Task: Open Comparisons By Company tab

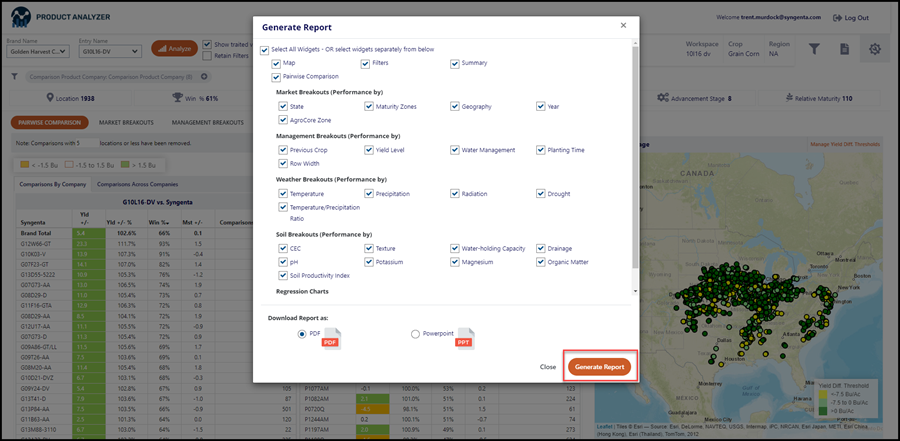Action: pyautogui.click(x=53, y=184)
